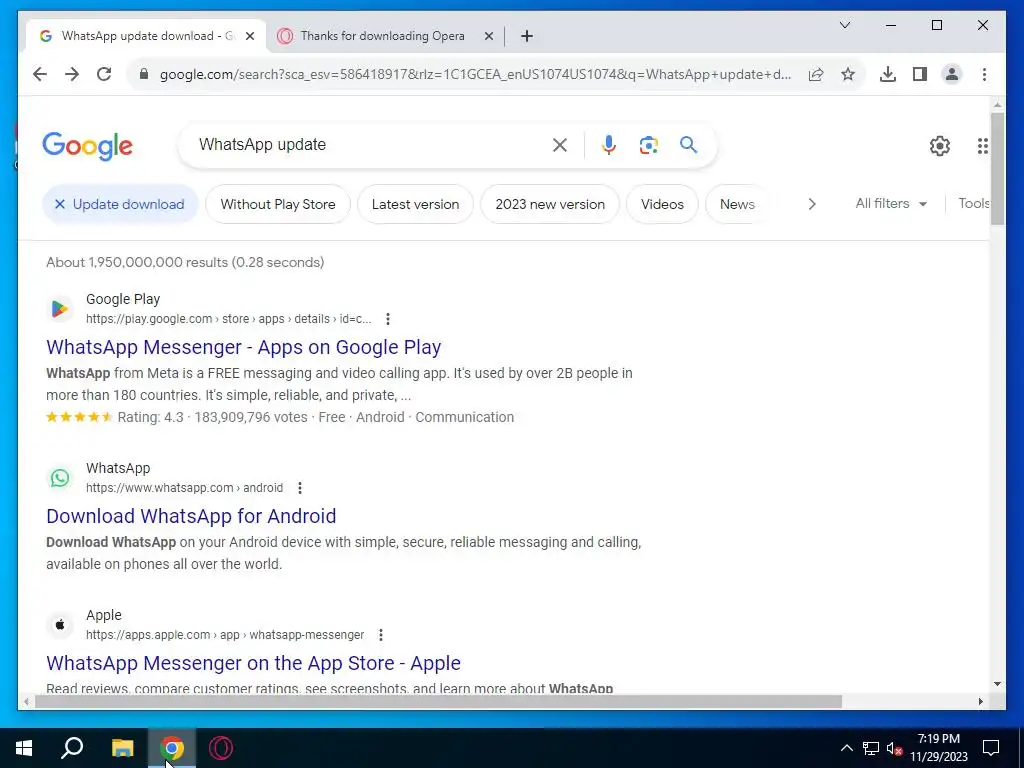Open WhatsApp Messenger on the App Store link
This screenshot has width=1024, height=768.
(253, 663)
